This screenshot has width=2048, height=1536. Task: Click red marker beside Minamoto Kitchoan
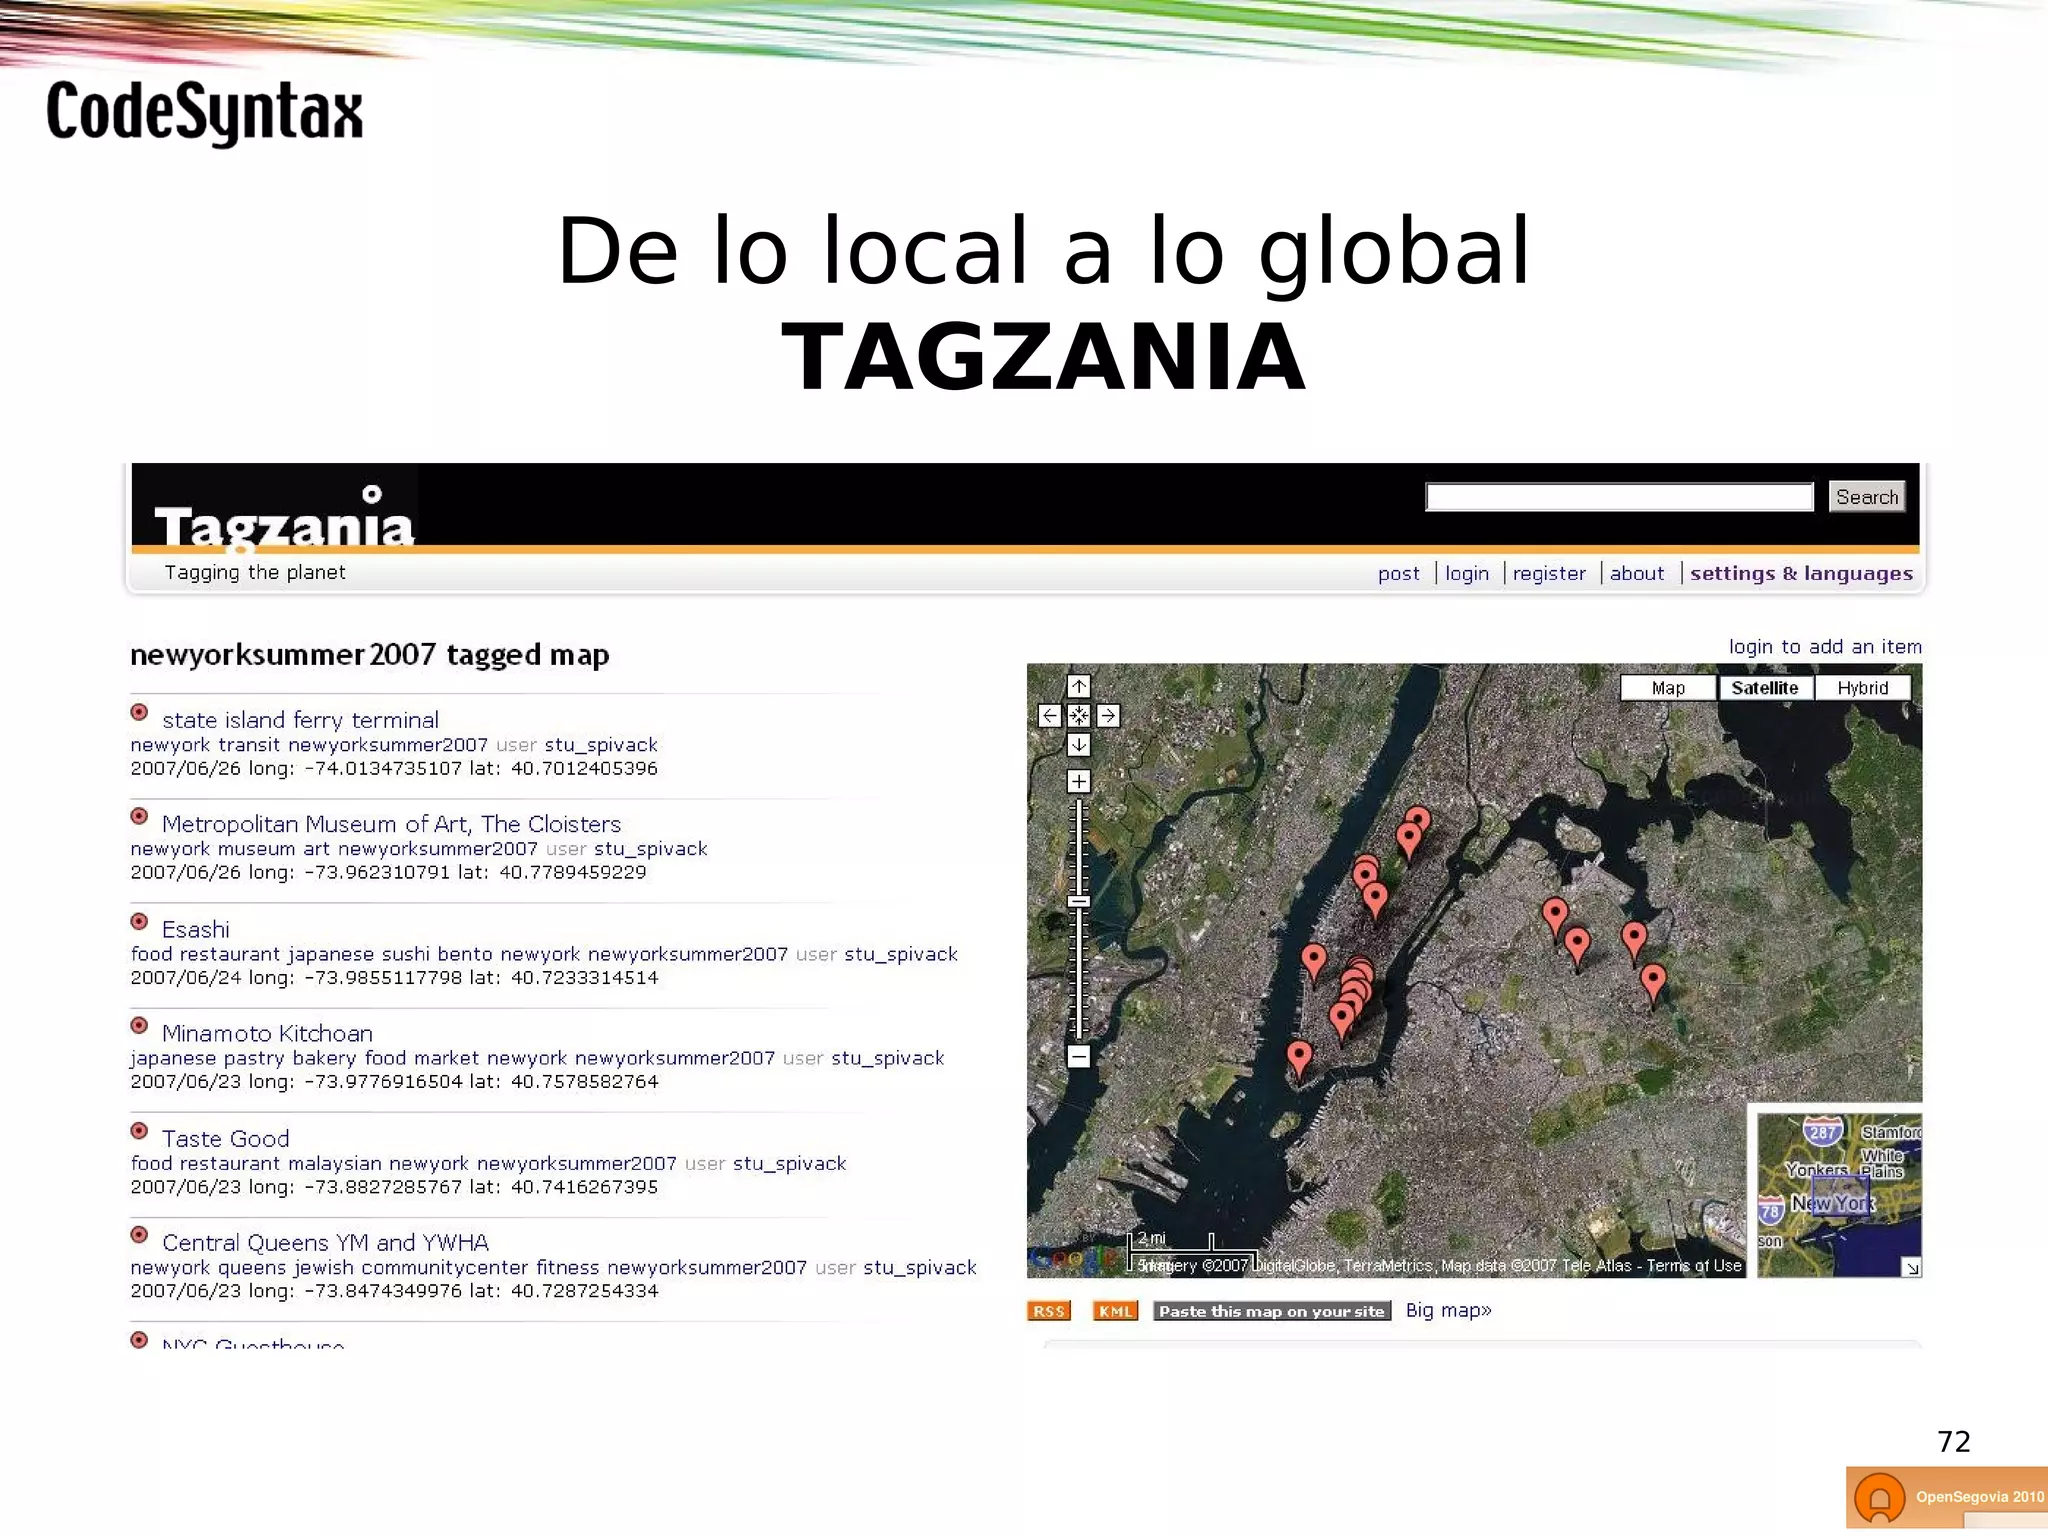(x=140, y=1026)
